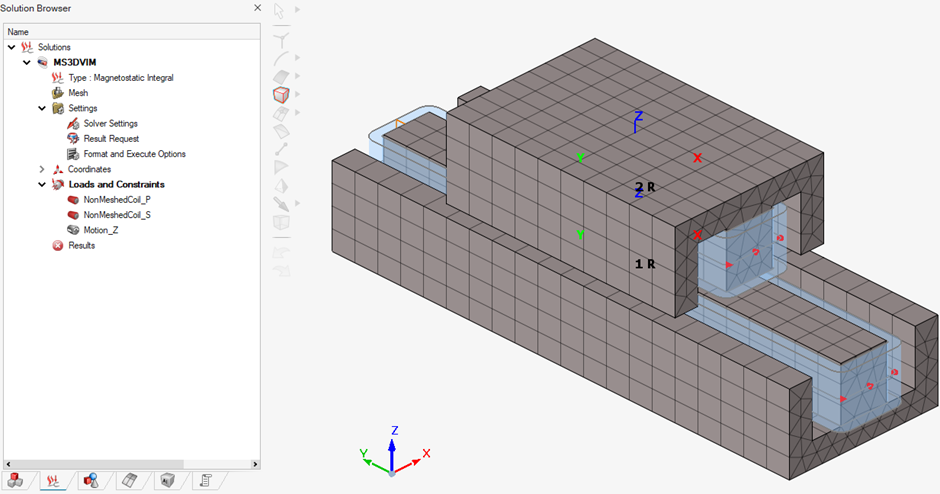Select Solver Settings in the tree
940x494 pixels.
point(110,123)
